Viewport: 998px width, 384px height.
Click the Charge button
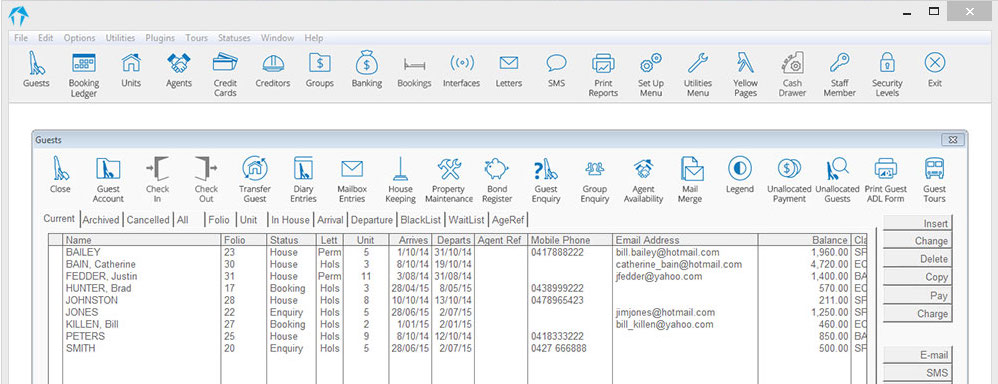[918, 313]
